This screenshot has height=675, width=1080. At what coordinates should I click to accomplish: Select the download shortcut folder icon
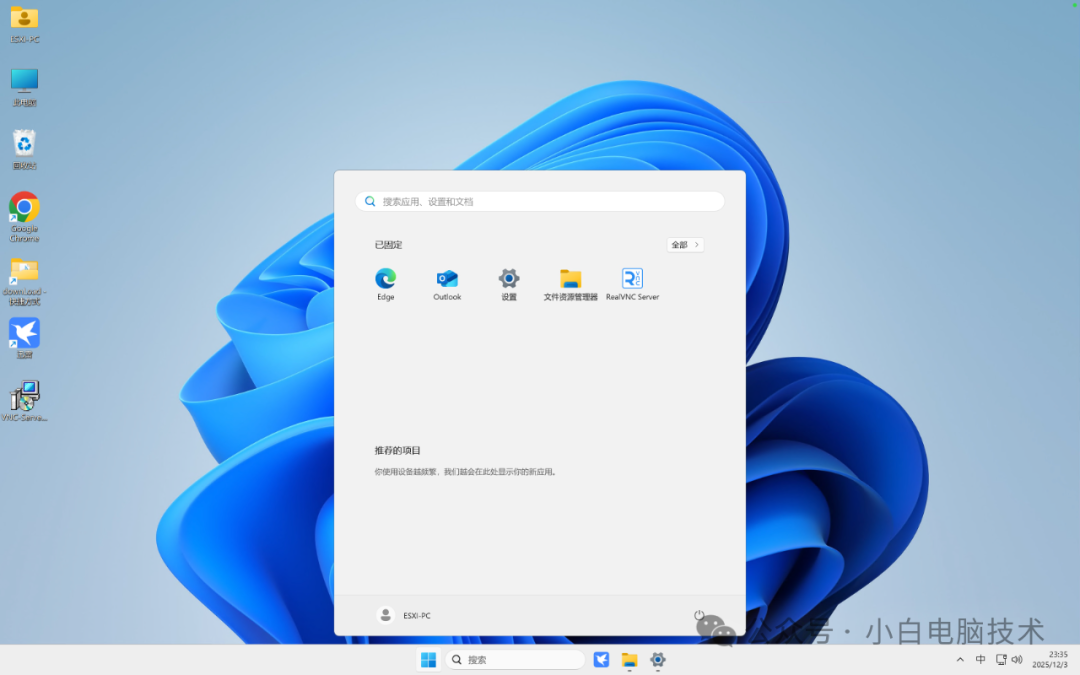tap(24, 281)
